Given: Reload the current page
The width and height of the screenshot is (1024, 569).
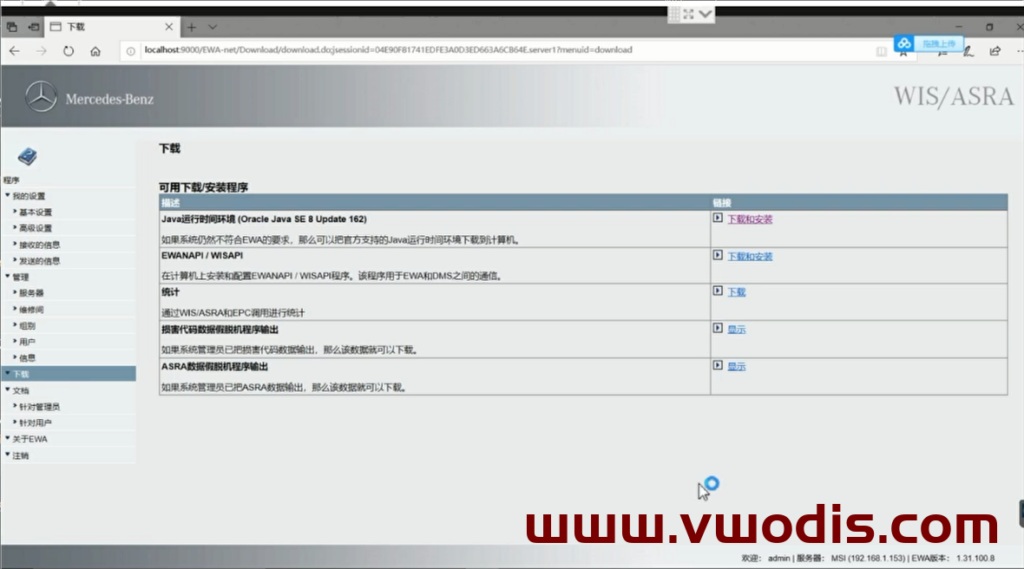Looking at the screenshot, I should point(69,51).
